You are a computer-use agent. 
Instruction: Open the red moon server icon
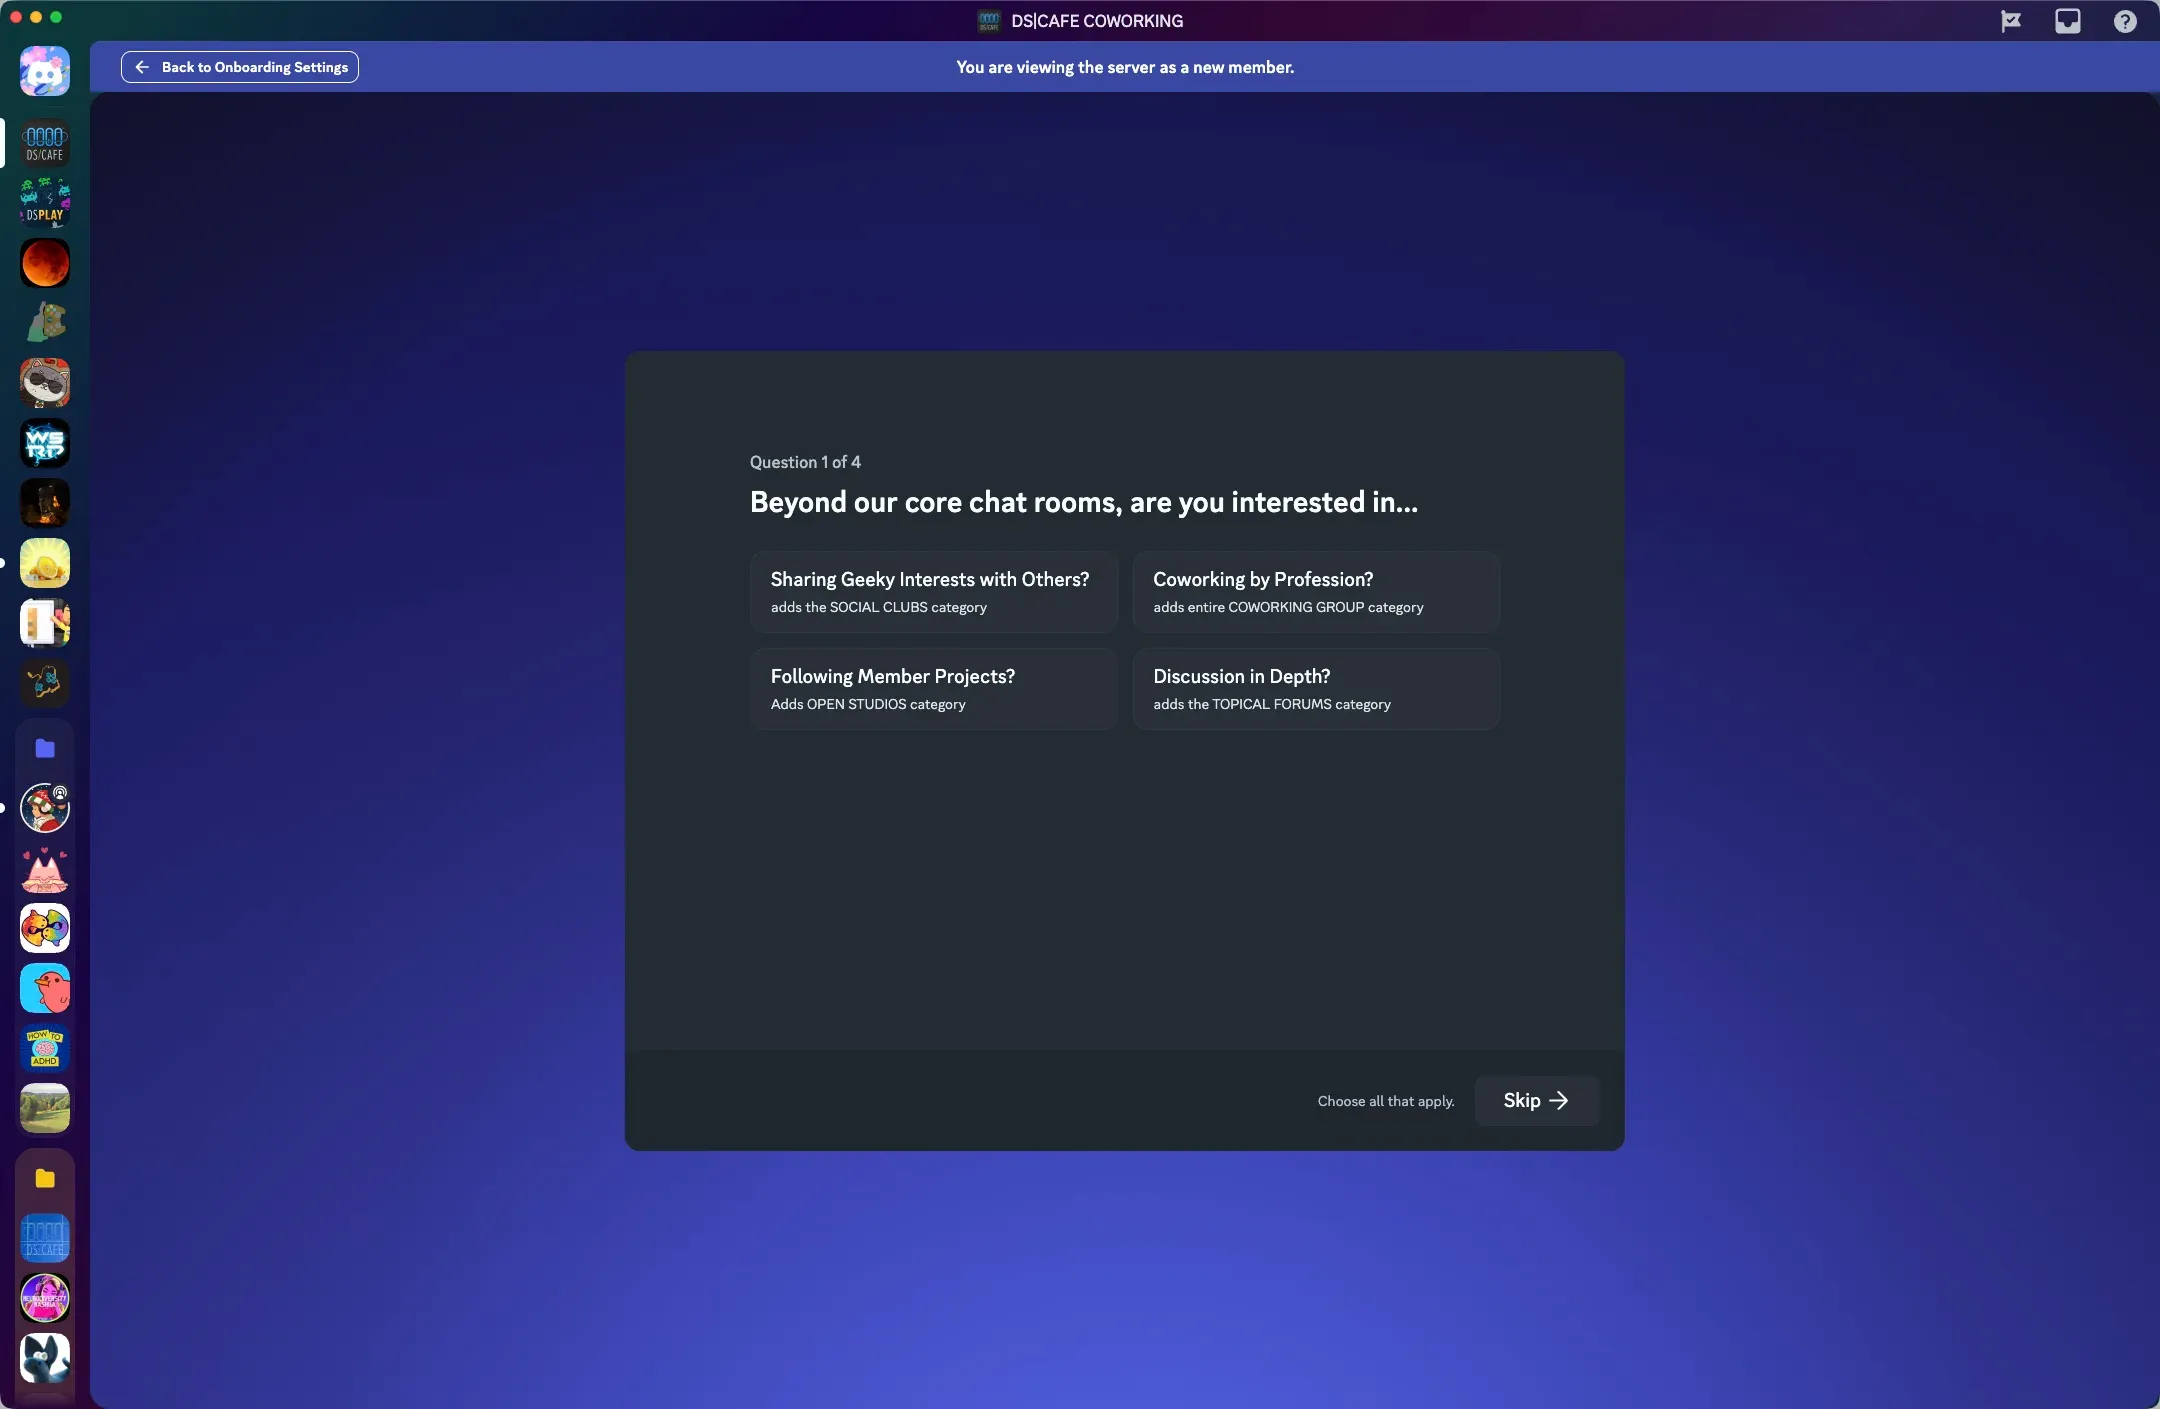tap(45, 263)
